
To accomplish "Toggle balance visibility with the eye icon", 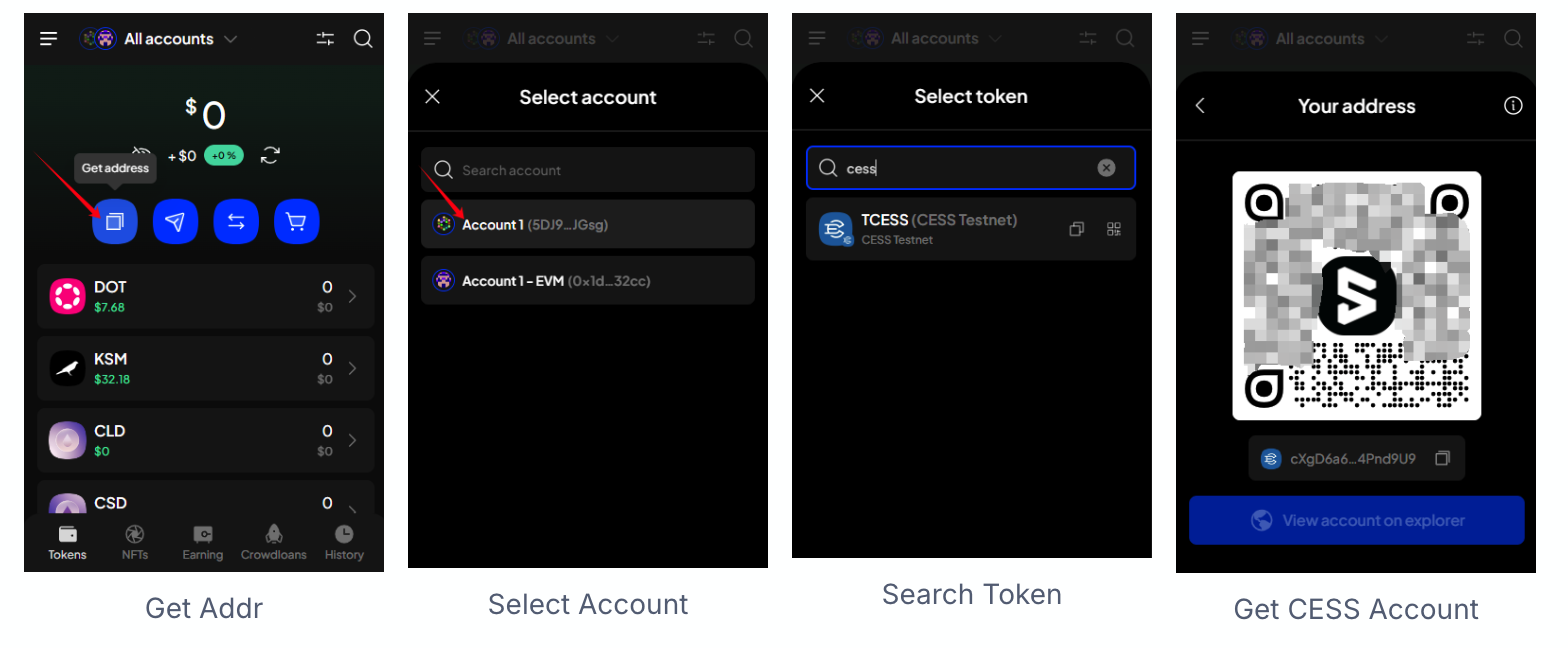I will (x=142, y=154).
